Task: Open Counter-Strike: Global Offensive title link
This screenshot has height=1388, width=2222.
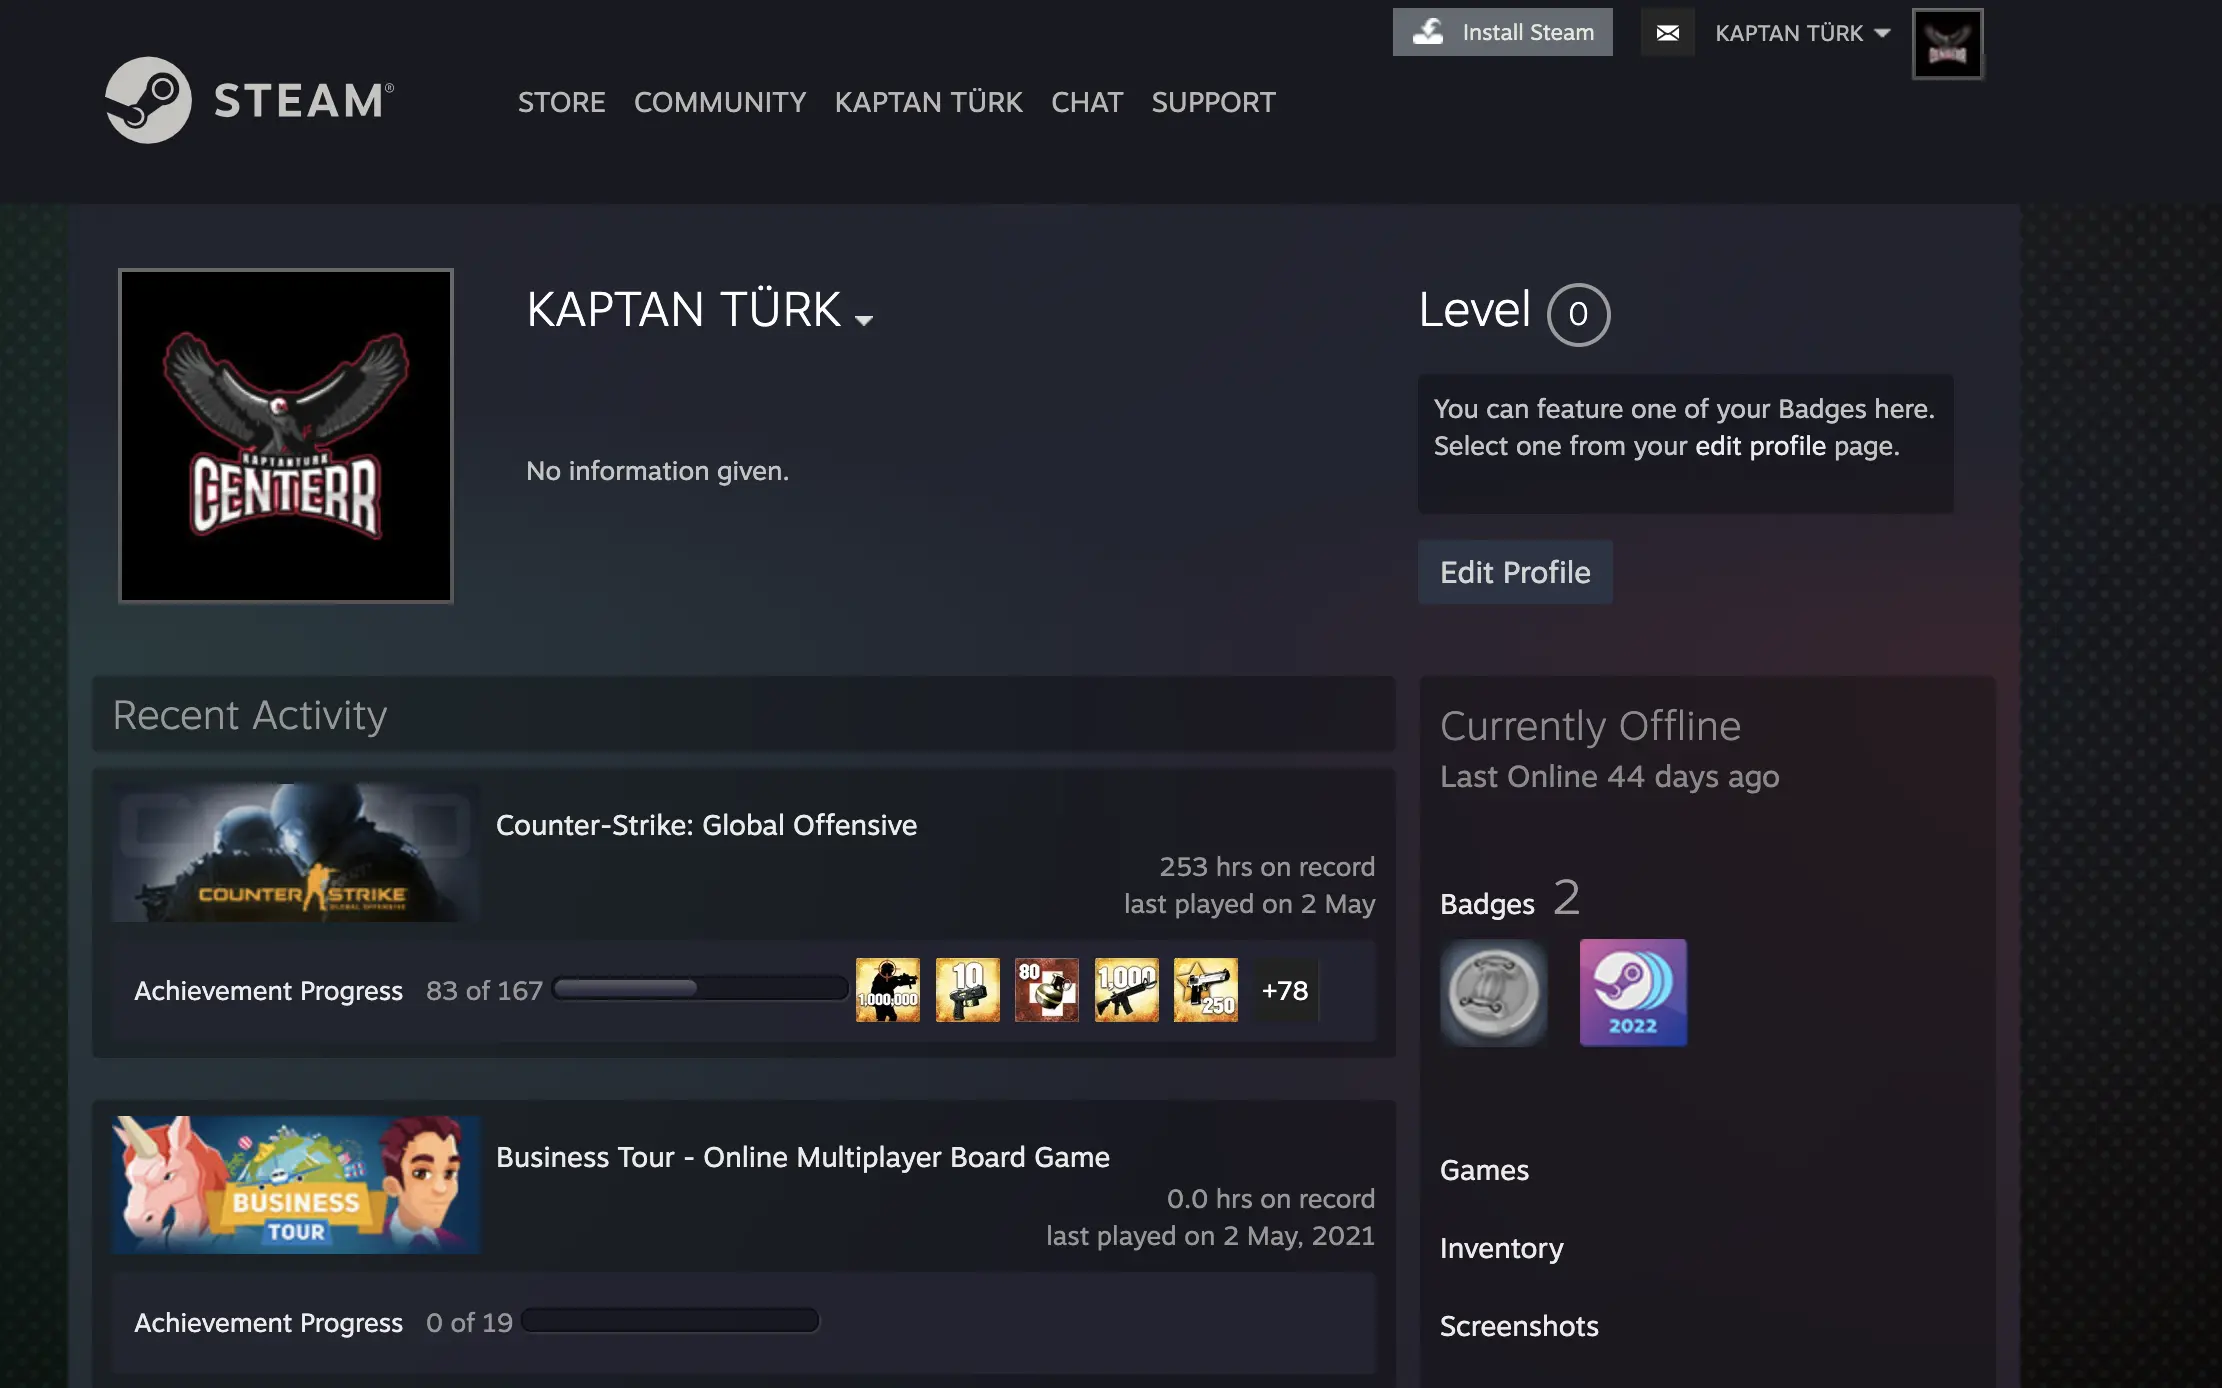Action: point(706,825)
